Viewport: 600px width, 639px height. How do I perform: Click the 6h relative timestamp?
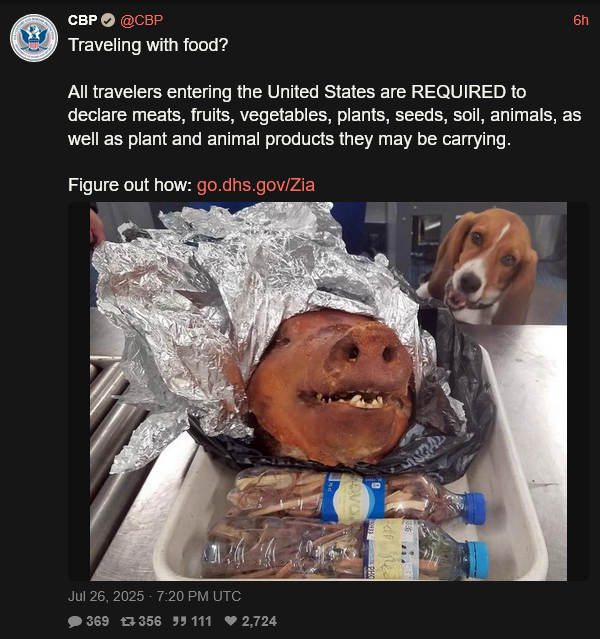pyautogui.click(x=581, y=20)
